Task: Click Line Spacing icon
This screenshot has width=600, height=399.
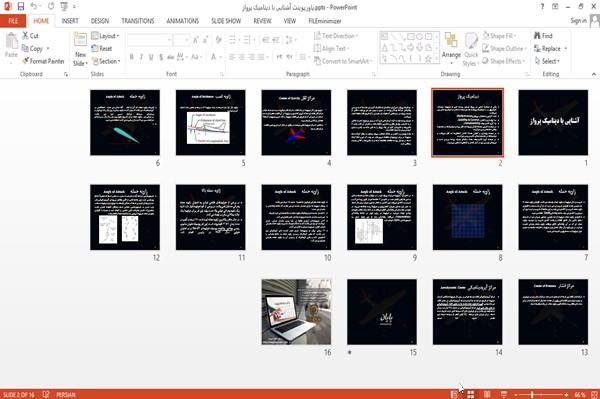Action: point(290,39)
